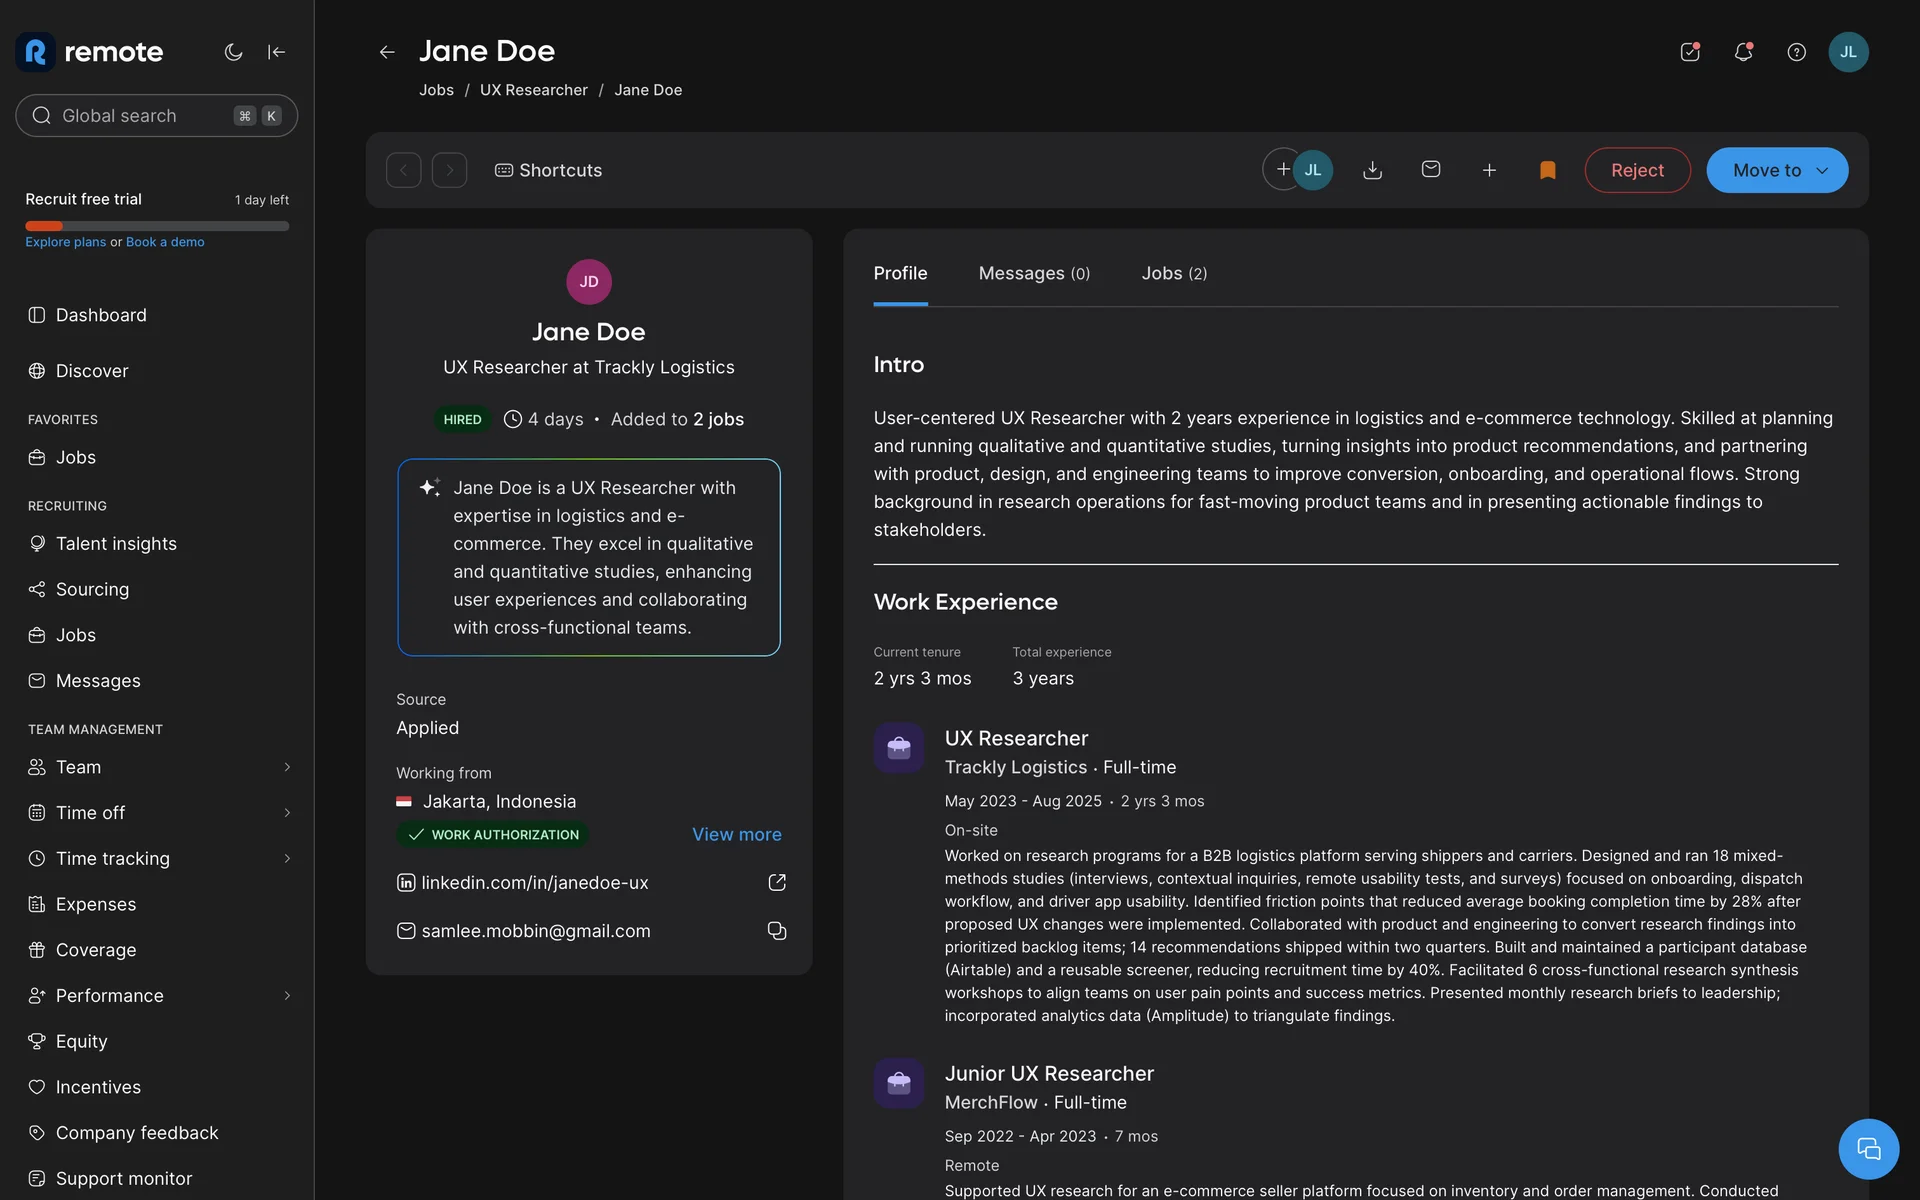
Task: Toggle the orange bookmark on candidate
Action: [1547, 170]
